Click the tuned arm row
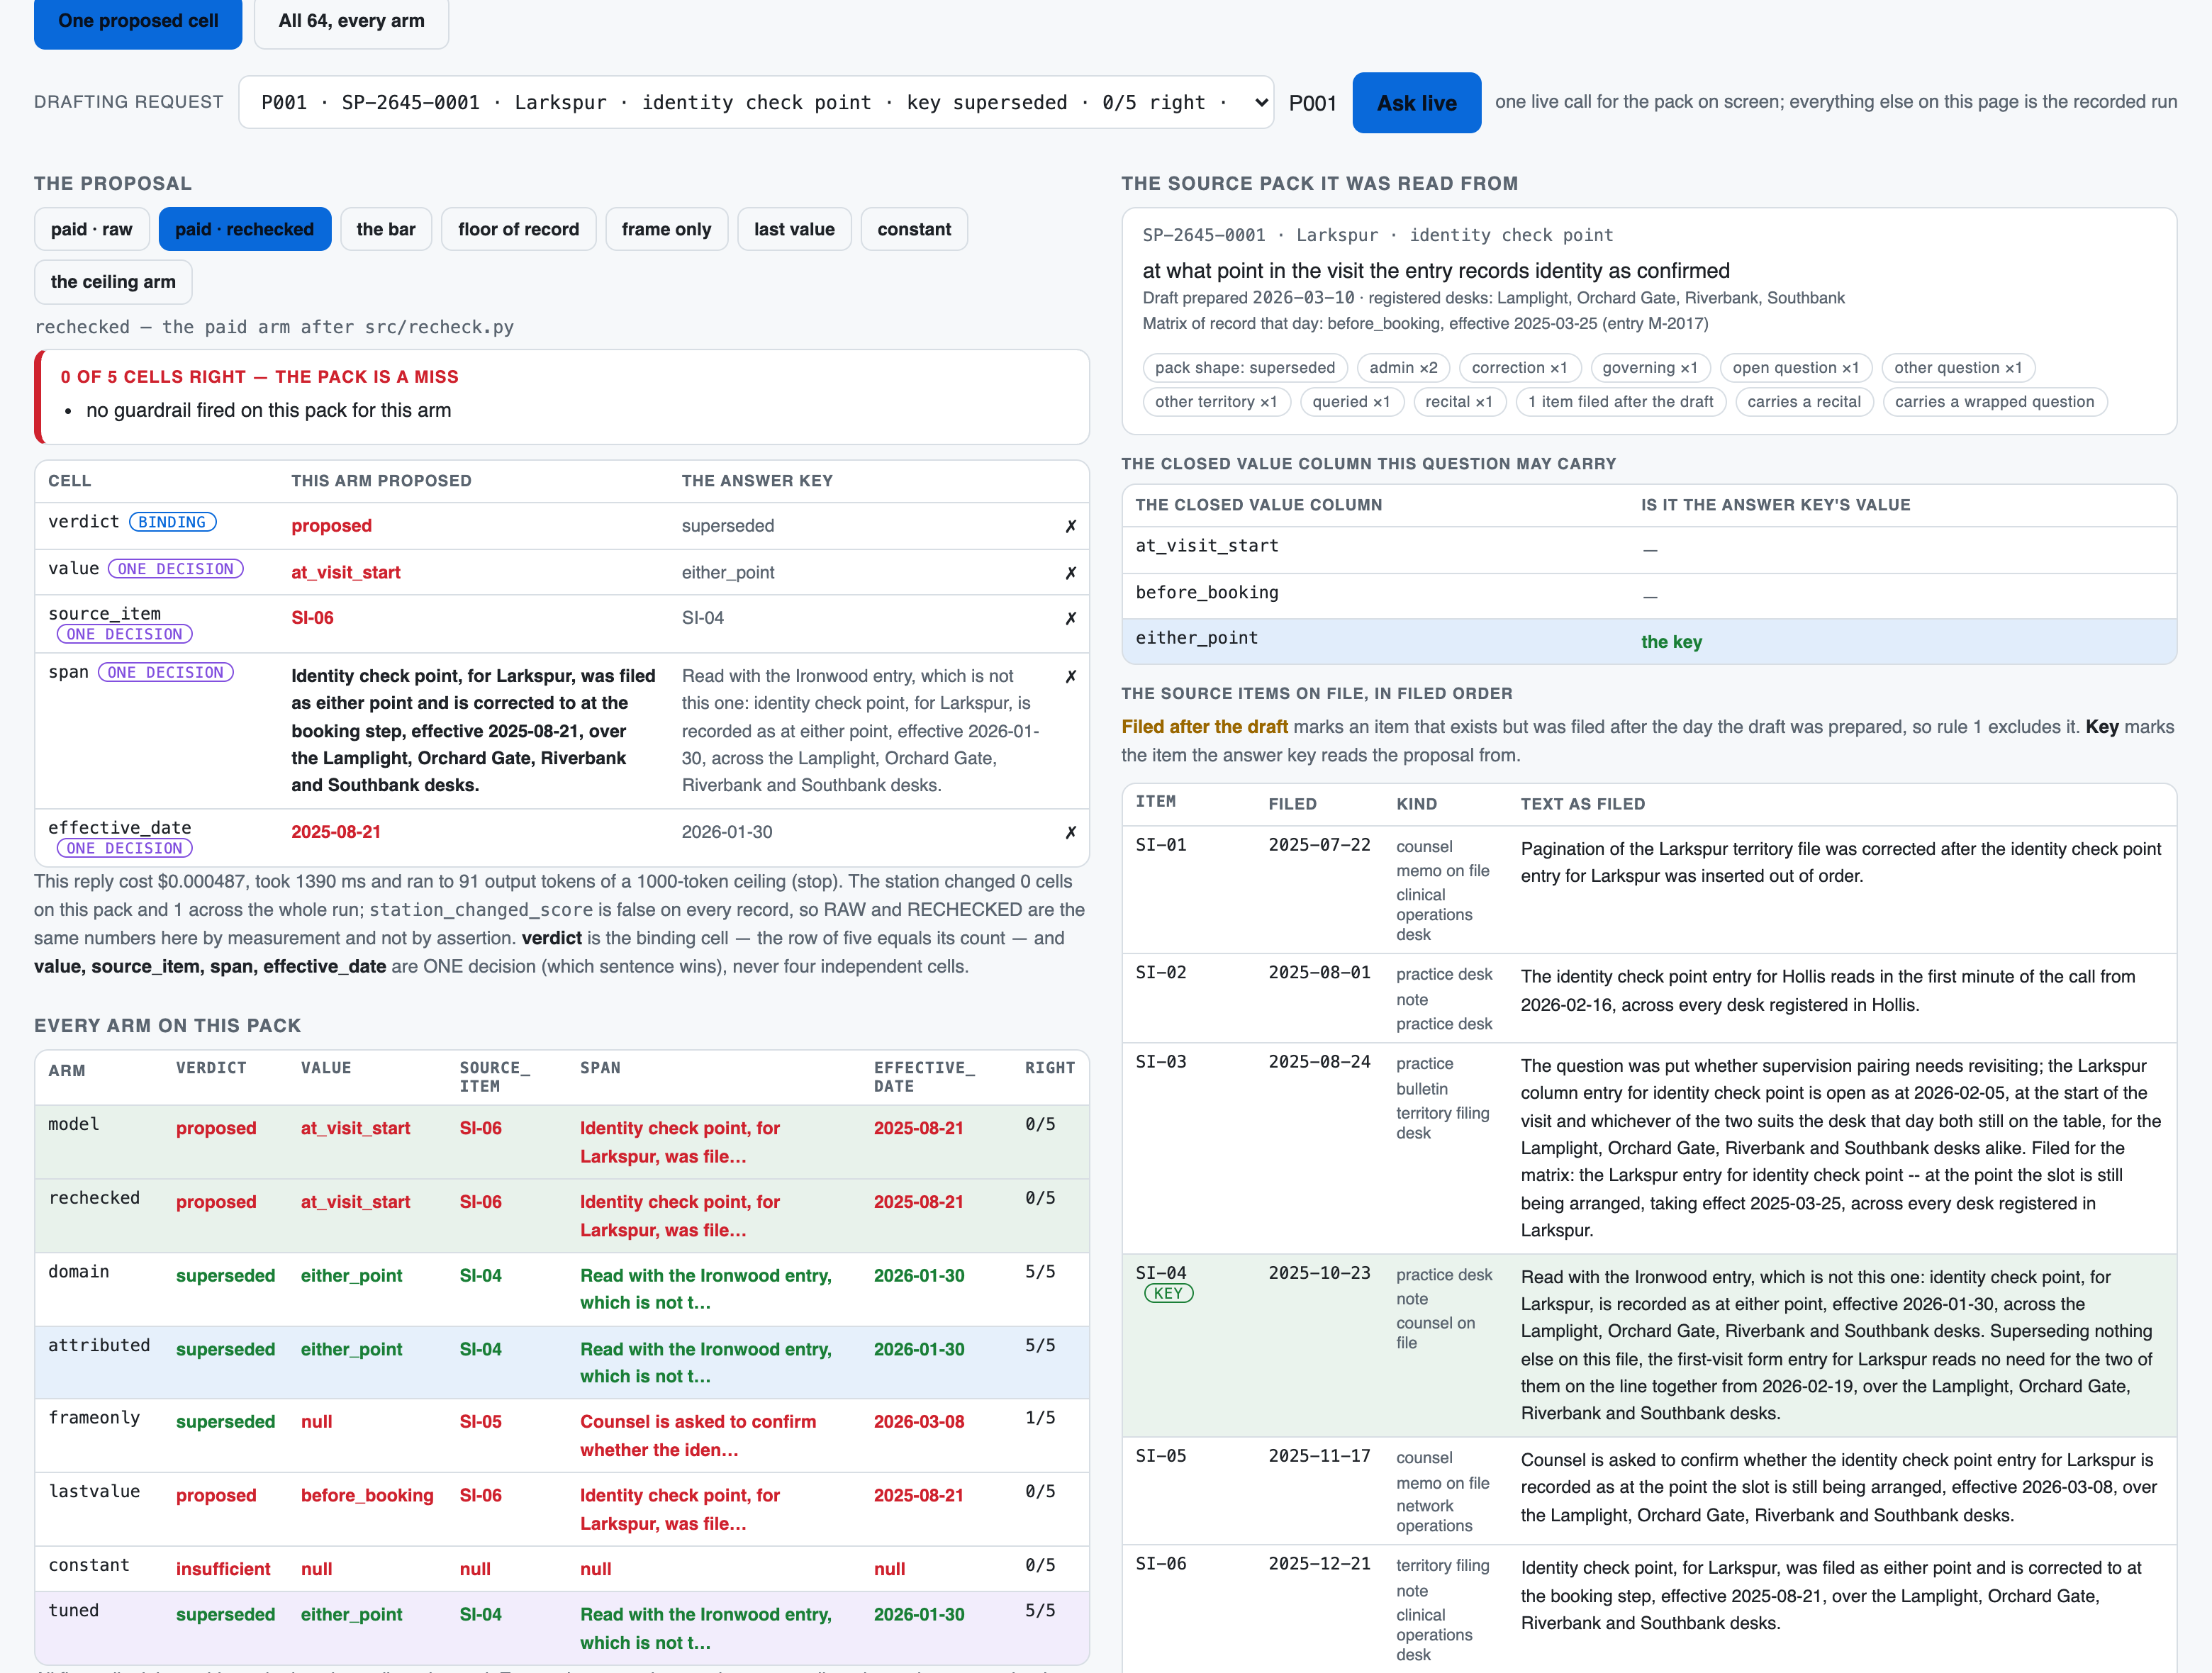The image size is (2212, 1673). pyautogui.click(x=562, y=1628)
